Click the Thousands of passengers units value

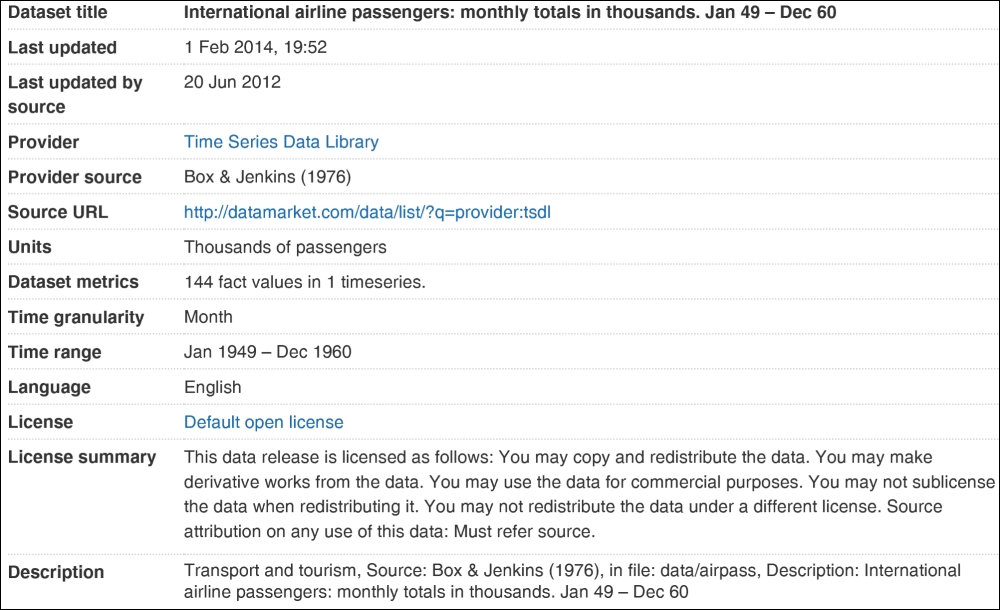285,247
